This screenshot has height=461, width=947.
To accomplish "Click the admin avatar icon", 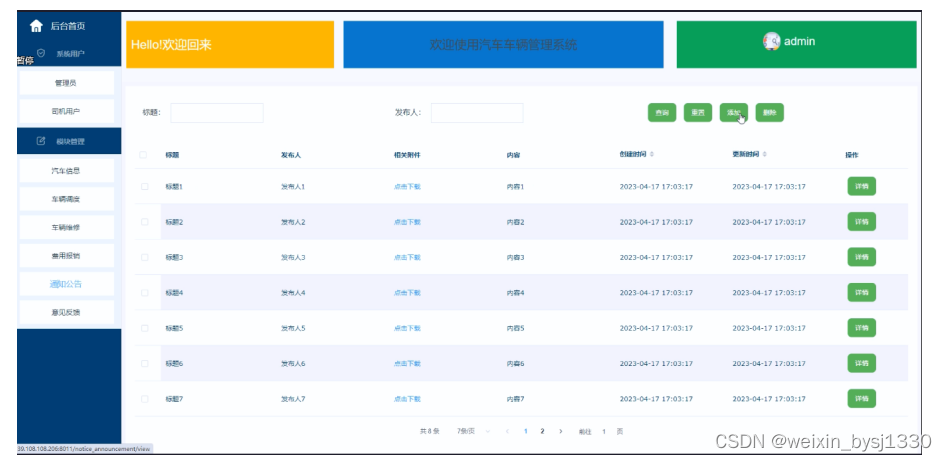I will [772, 41].
